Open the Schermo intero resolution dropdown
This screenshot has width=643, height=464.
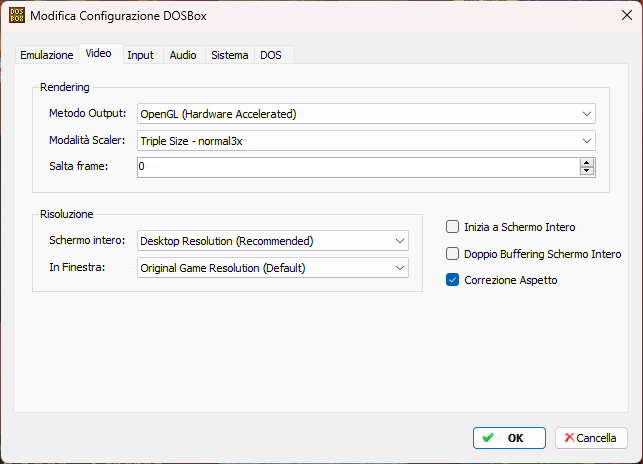coord(273,241)
